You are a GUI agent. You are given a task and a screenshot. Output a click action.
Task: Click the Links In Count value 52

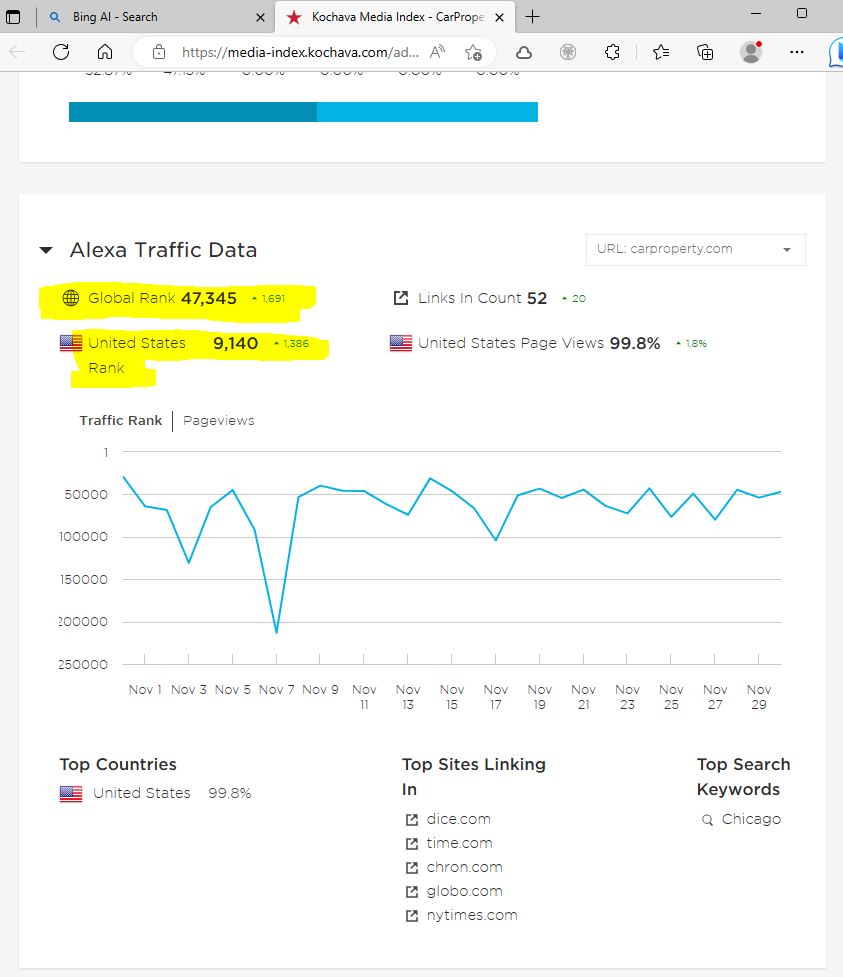coord(536,298)
